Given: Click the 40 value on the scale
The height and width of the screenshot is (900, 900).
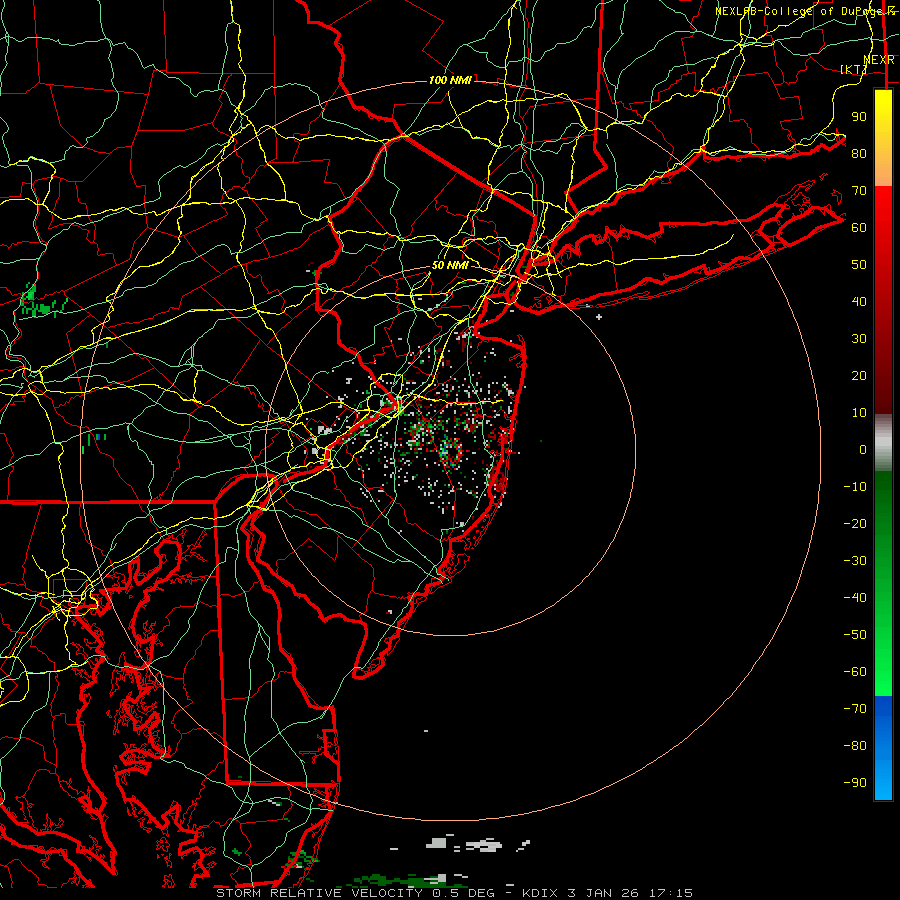Looking at the screenshot, I should click(859, 301).
